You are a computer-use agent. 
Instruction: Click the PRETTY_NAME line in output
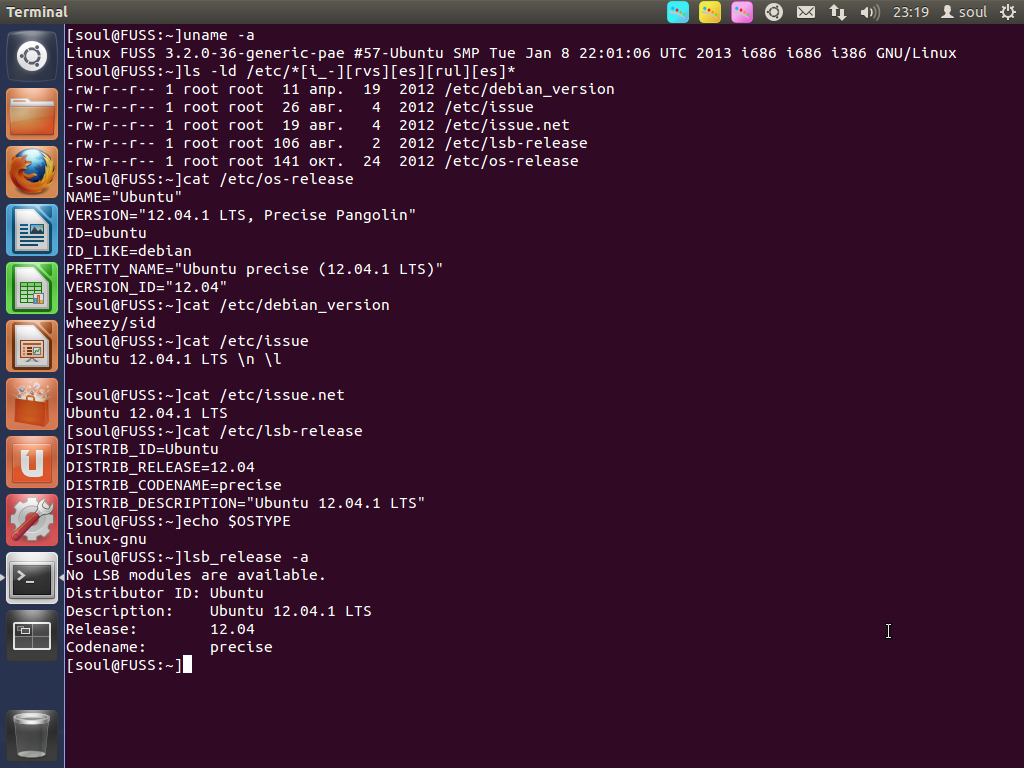(255, 269)
